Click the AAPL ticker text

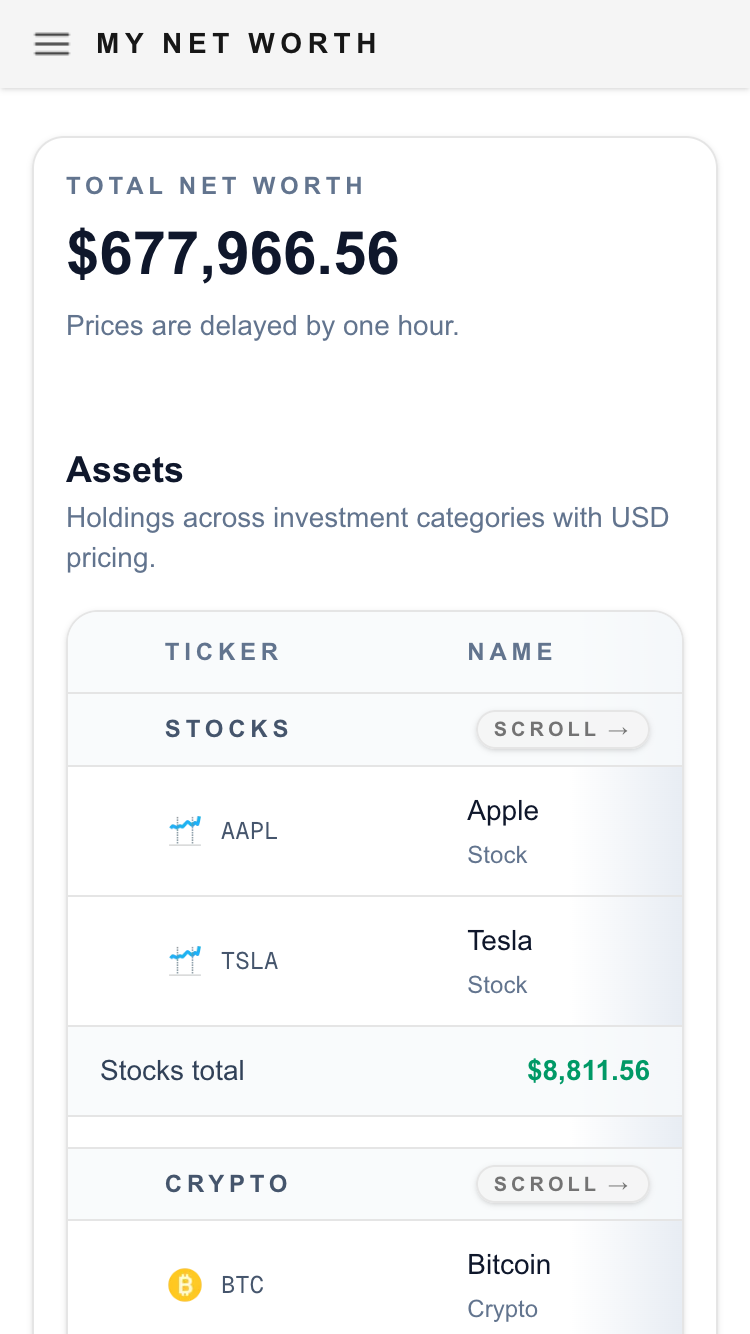click(249, 831)
